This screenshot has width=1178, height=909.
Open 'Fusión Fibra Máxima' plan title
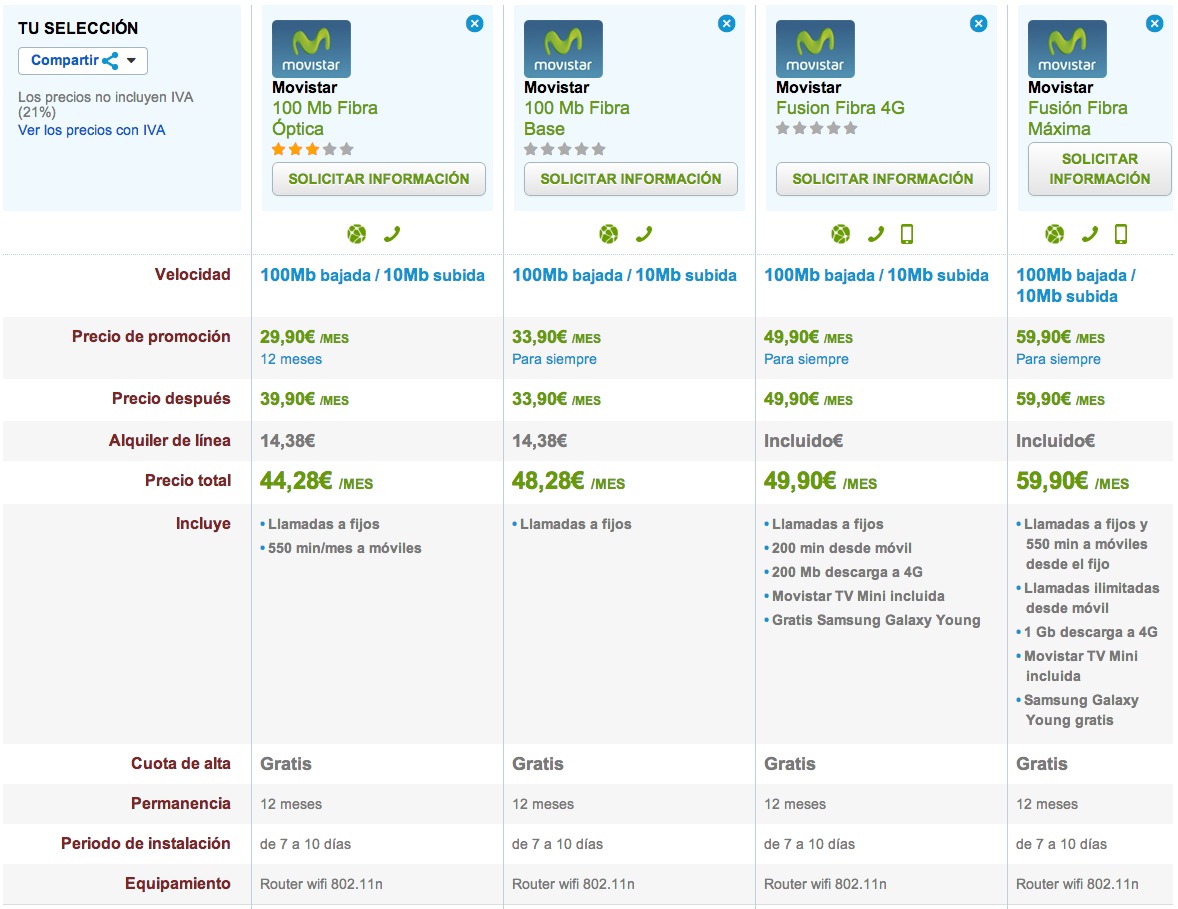point(1077,118)
